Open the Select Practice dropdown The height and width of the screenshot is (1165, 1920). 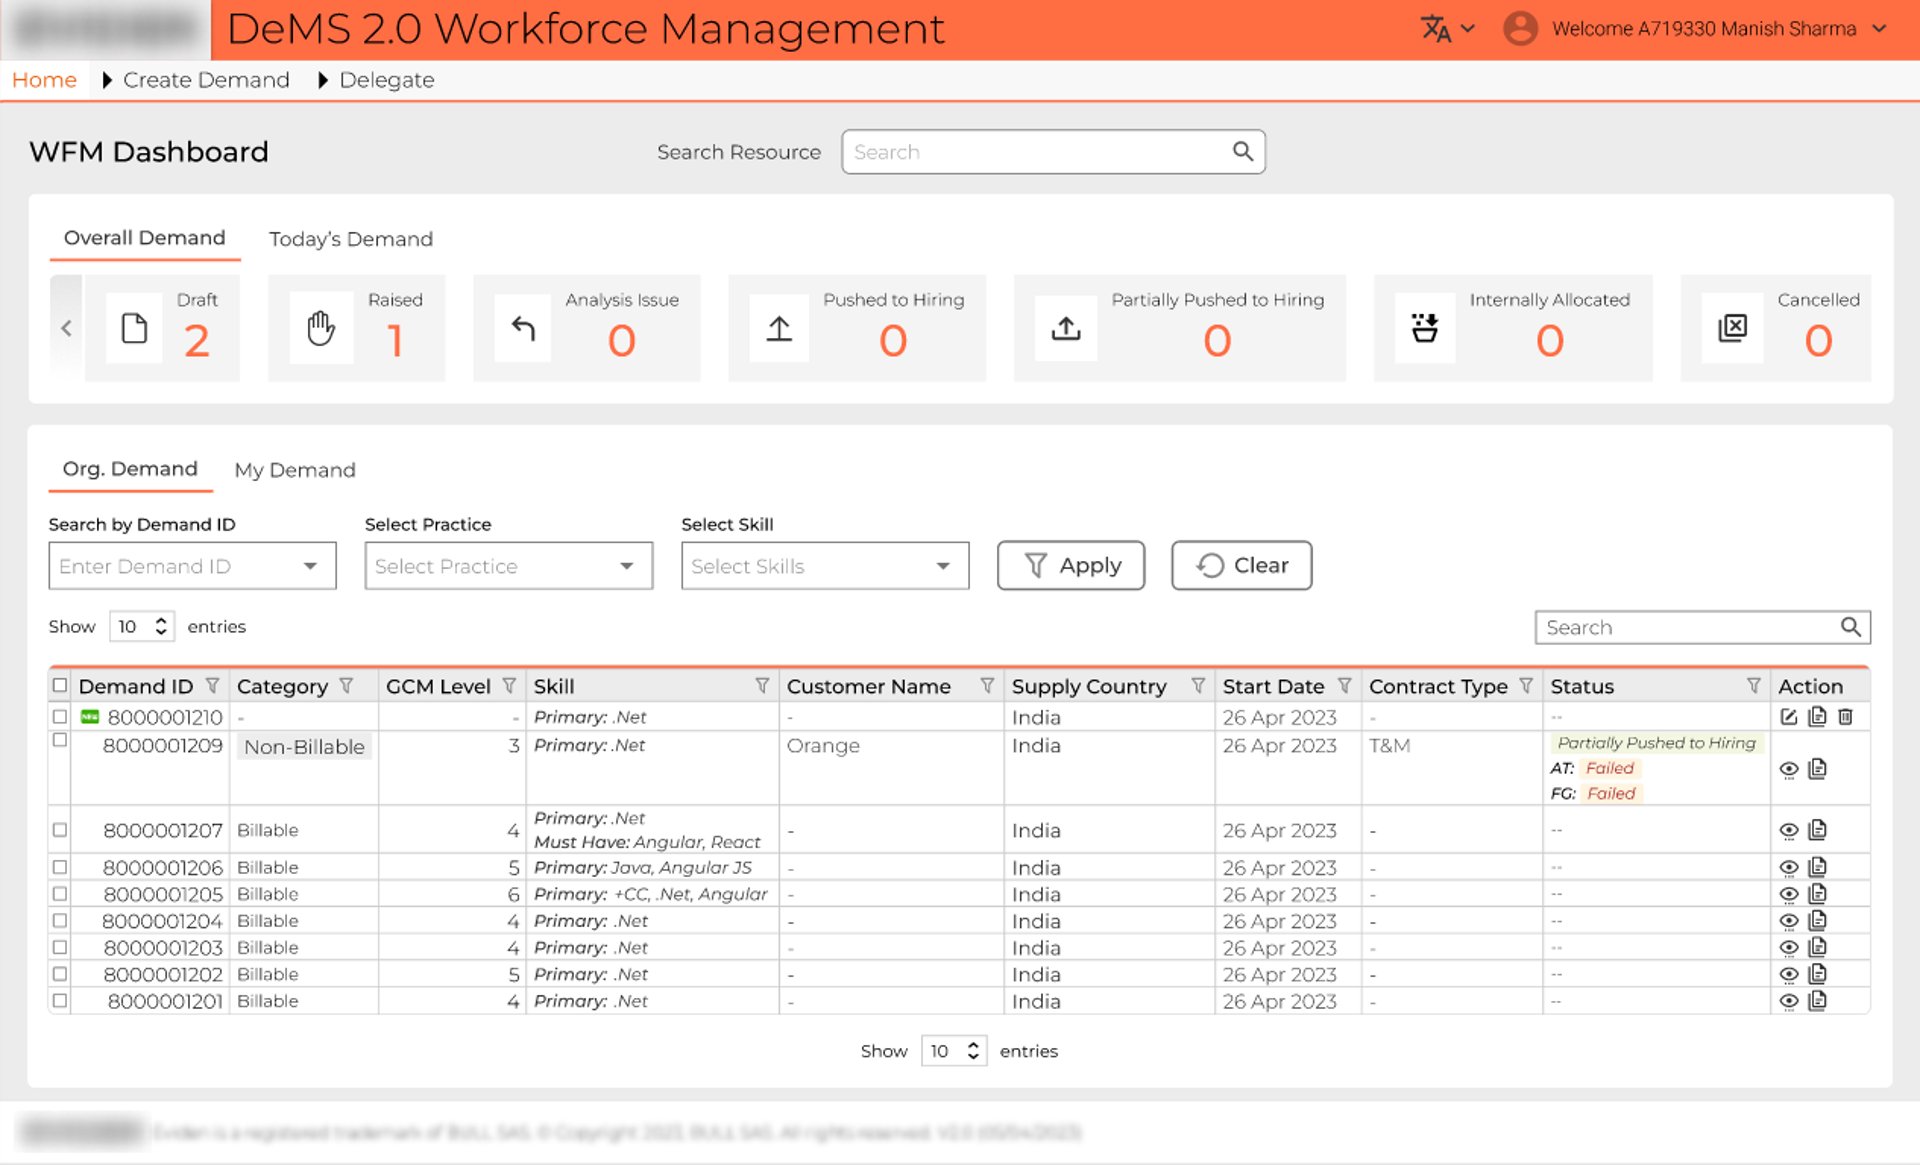click(x=508, y=566)
